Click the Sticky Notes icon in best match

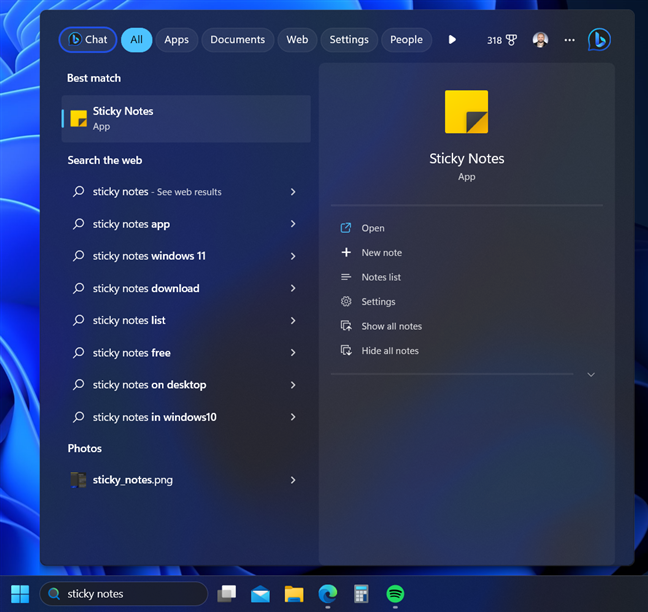coord(79,119)
